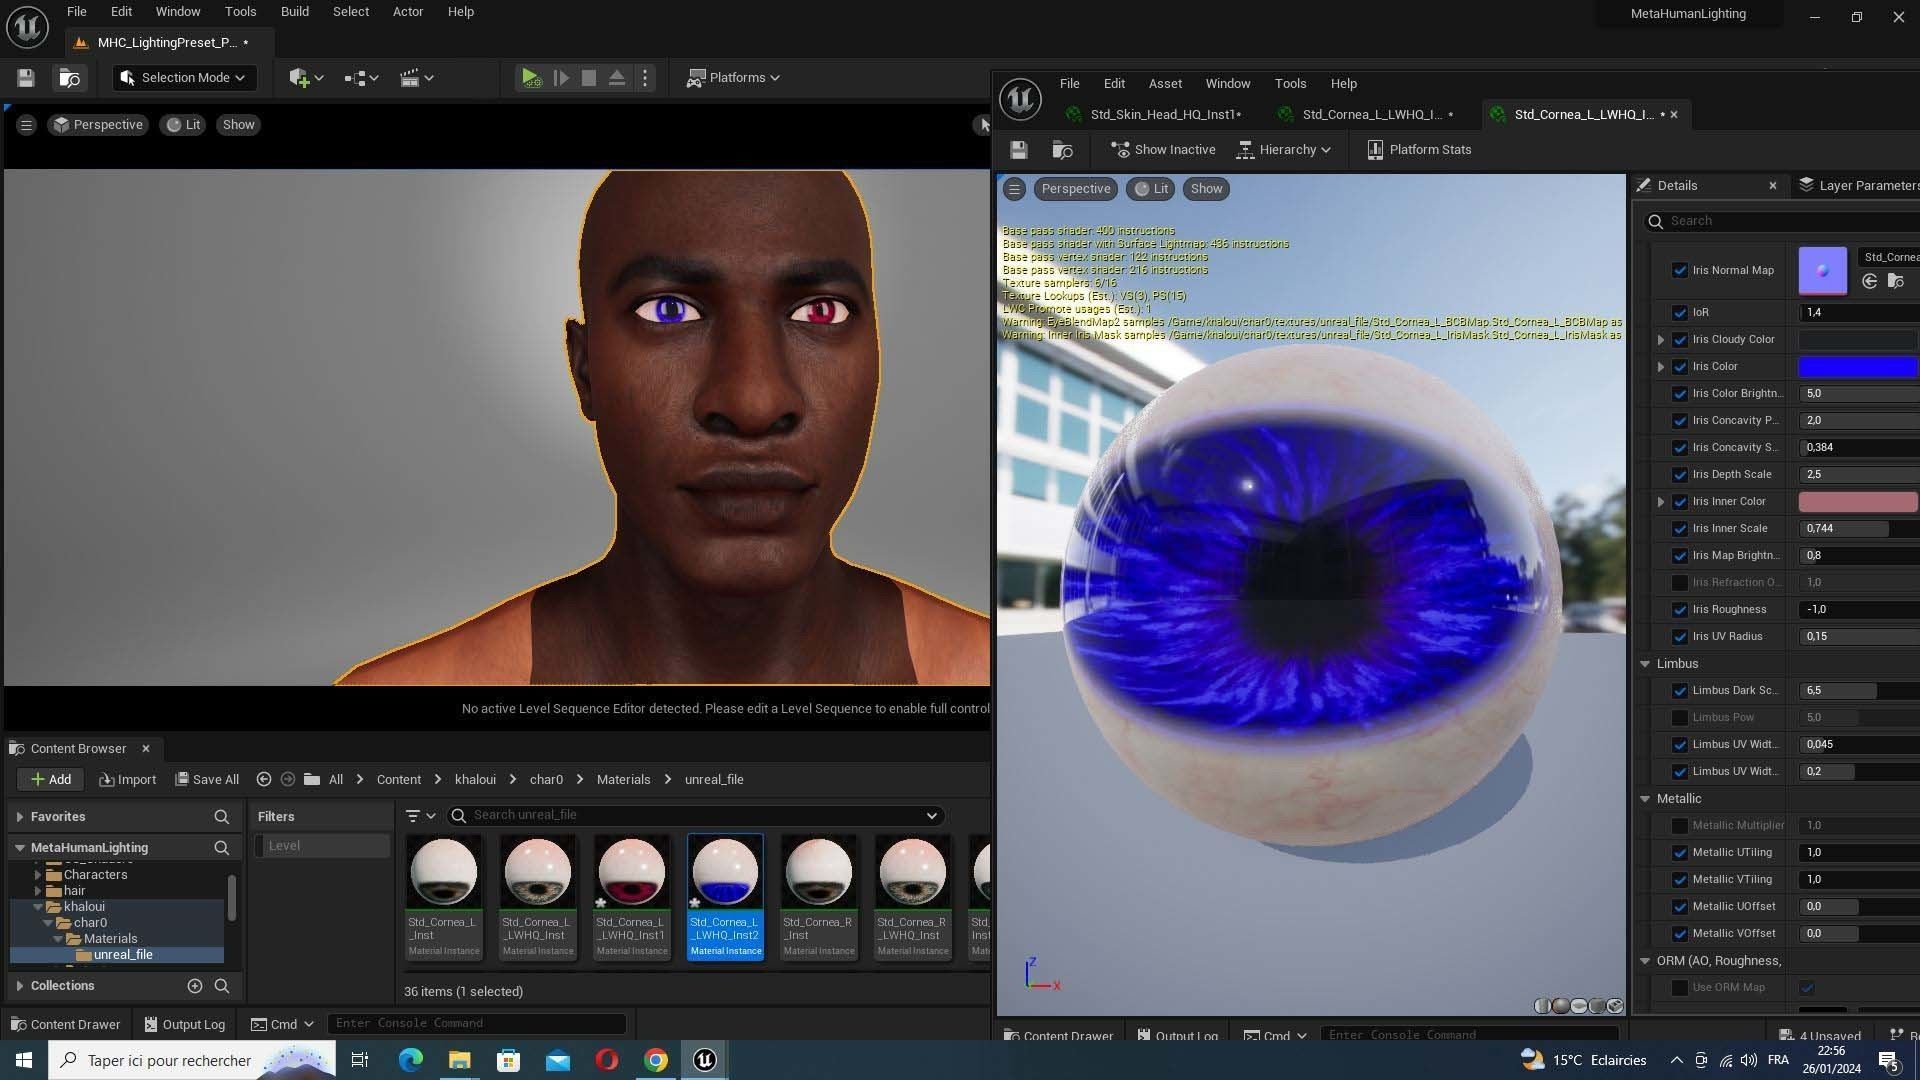This screenshot has width=1920, height=1080.
Task: Click the use-selected-asset arrow under Iris Normal Map
Action: 1869,282
